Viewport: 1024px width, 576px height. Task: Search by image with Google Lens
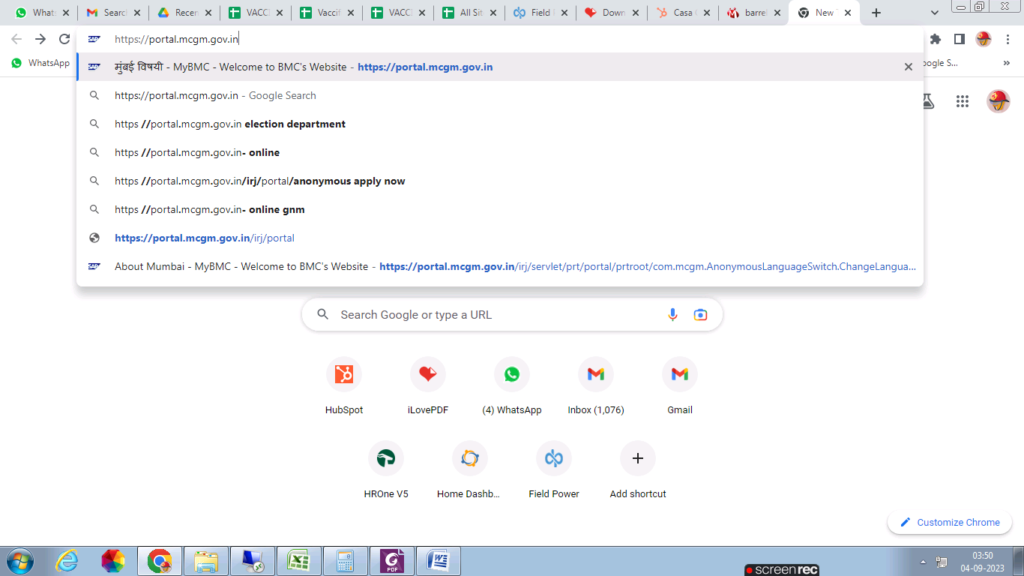tap(700, 314)
